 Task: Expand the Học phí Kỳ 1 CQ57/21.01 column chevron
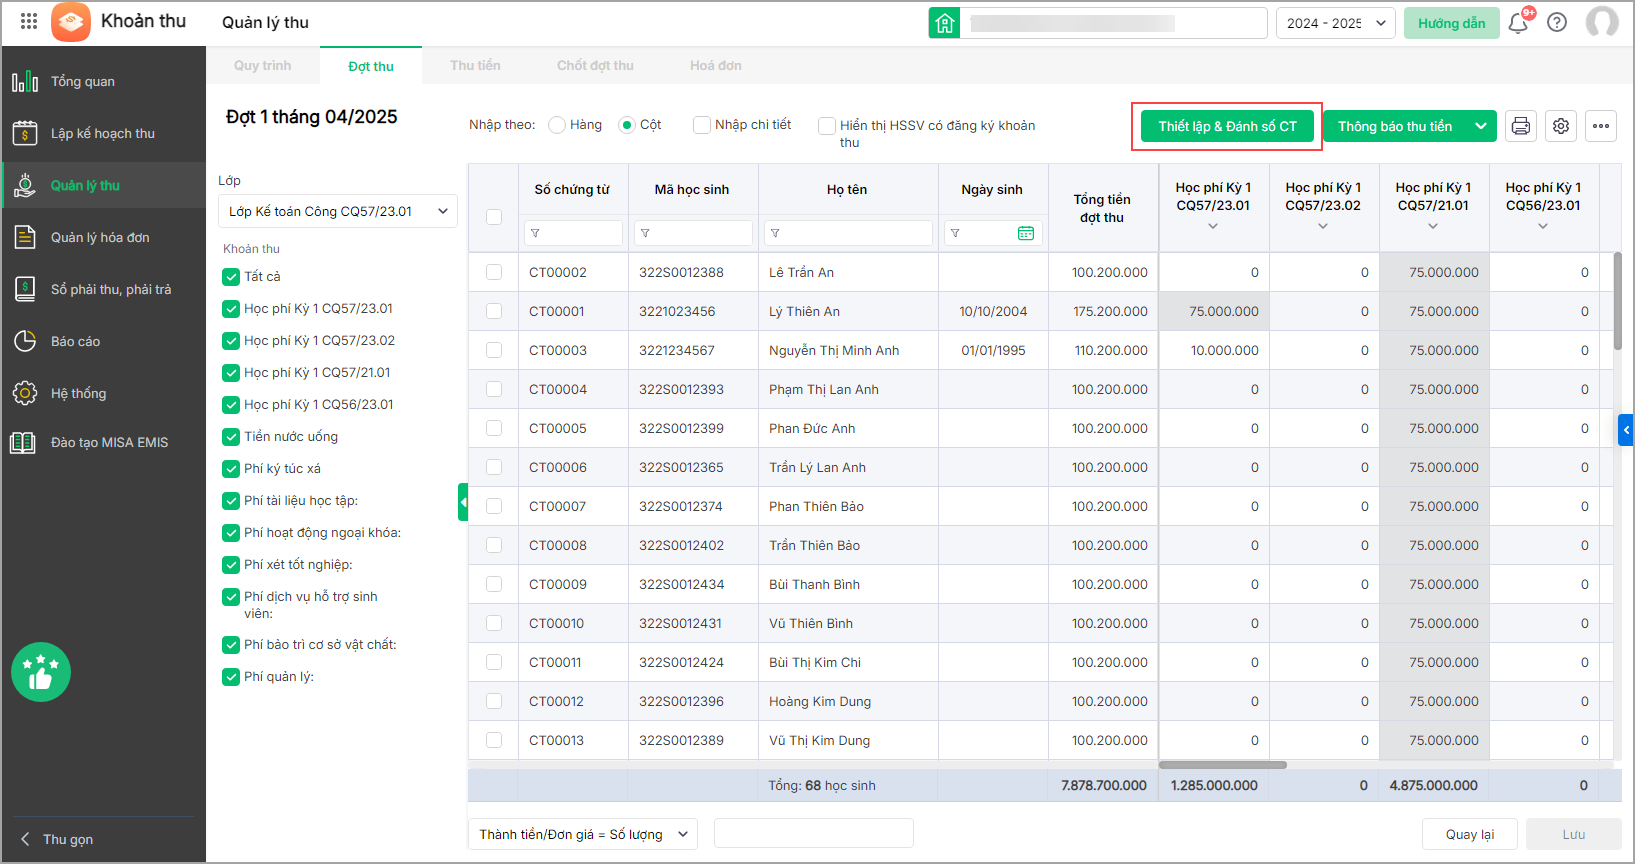pyautogui.click(x=1433, y=226)
